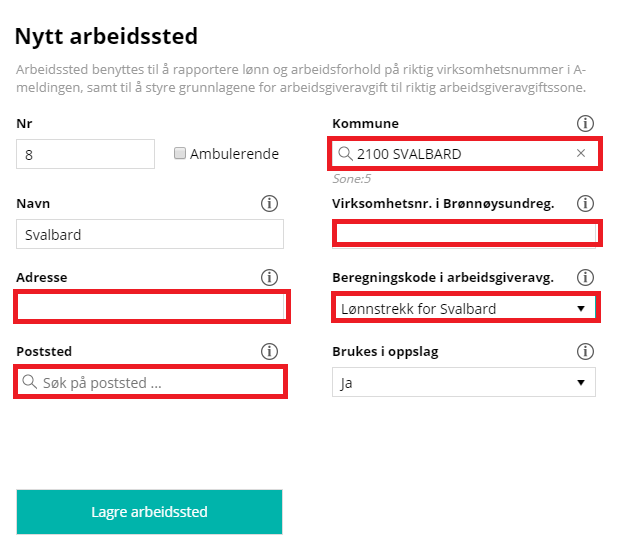Viewport: 618px width, 551px height.
Task: Focus the Navn field containing Svalbard
Action: point(150,234)
